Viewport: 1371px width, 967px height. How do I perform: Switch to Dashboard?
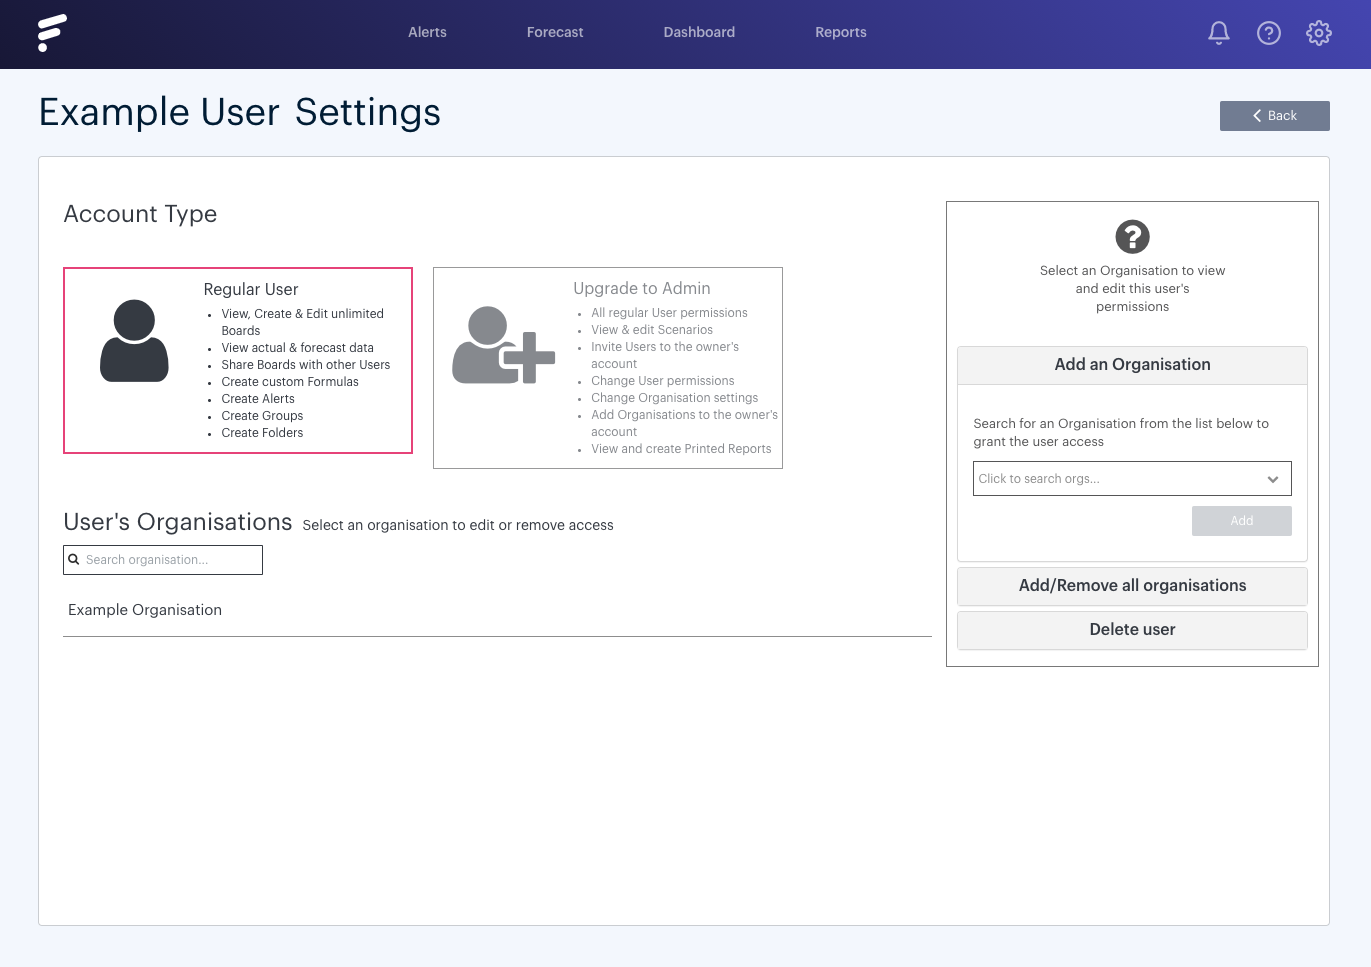699,33
